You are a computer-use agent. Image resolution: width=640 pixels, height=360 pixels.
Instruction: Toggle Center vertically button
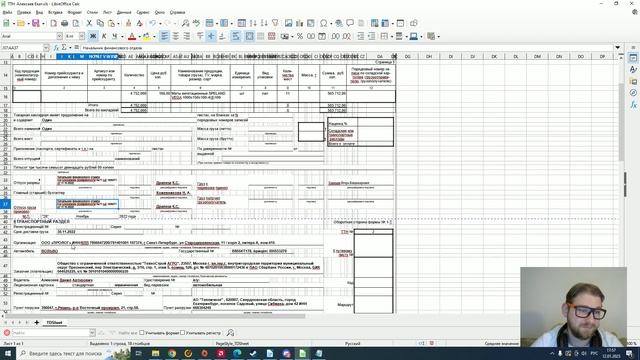pyautogui.click(x=211, y=36)
